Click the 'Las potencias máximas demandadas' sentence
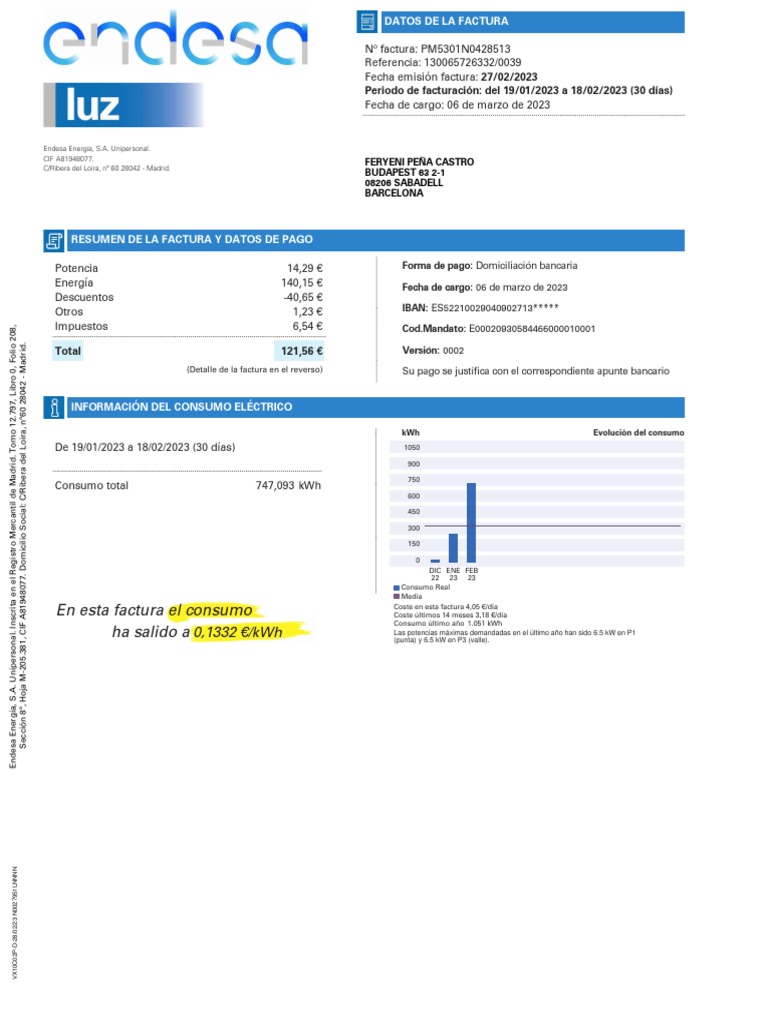This screenshot has height=1024, width=768. [515, 636]
